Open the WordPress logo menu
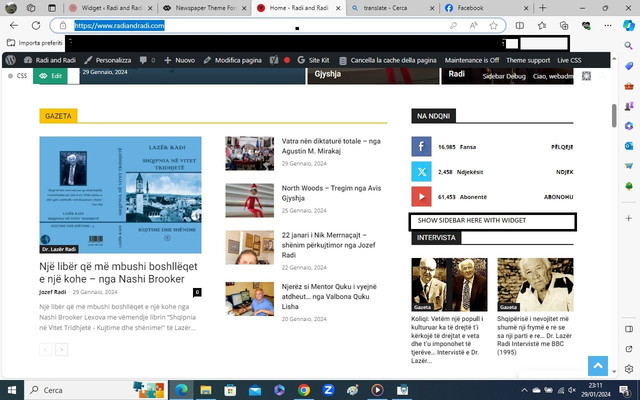 click(11, 60)
